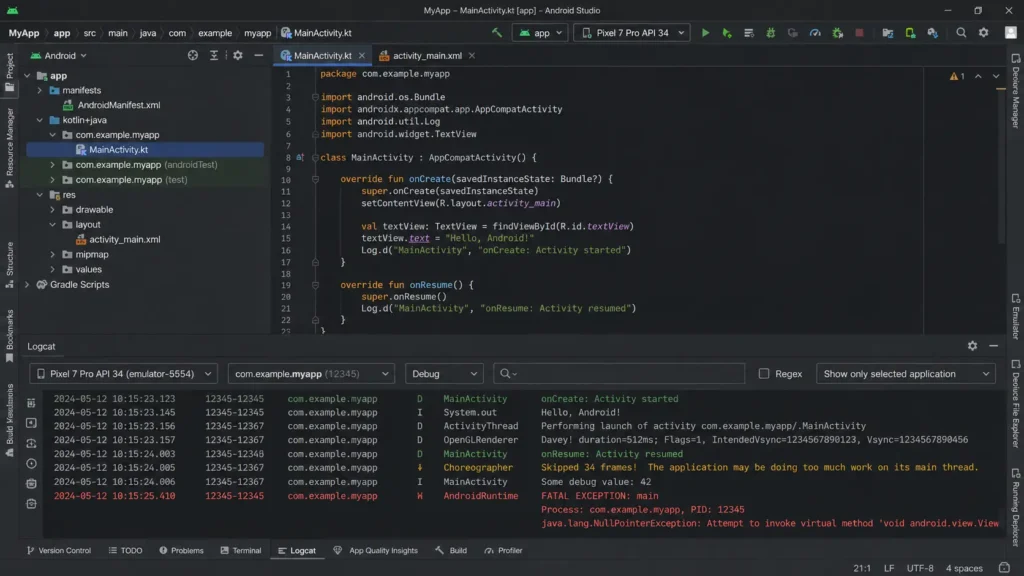This screenshot has height=576, width=1024.
Task: Open Logcat device selector emulator-5554
Action: (x=123, y=374)
